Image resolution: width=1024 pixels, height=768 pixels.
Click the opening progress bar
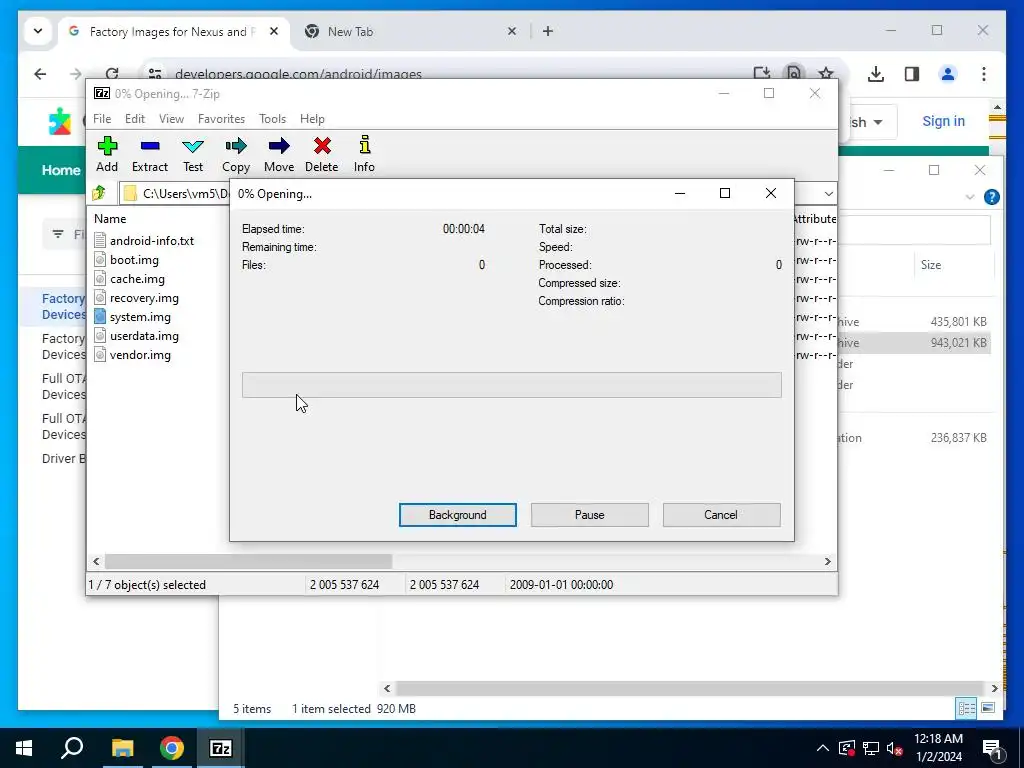pyautogui.click(x=511, y=385)
